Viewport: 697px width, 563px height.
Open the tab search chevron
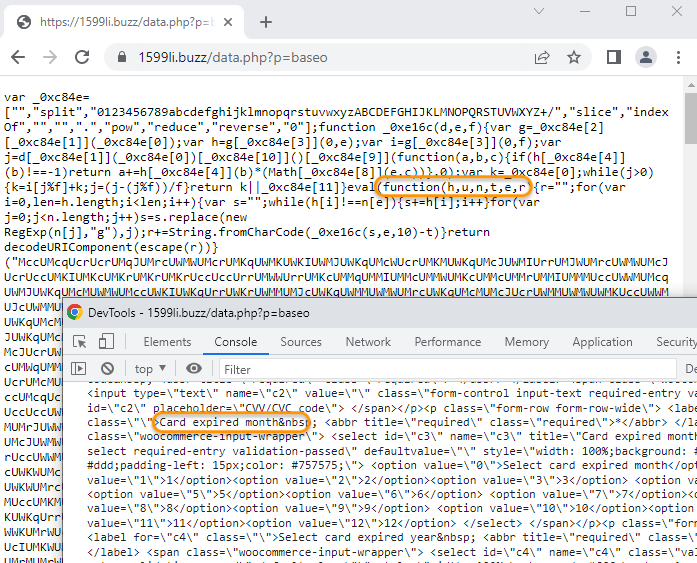(539, 11)
